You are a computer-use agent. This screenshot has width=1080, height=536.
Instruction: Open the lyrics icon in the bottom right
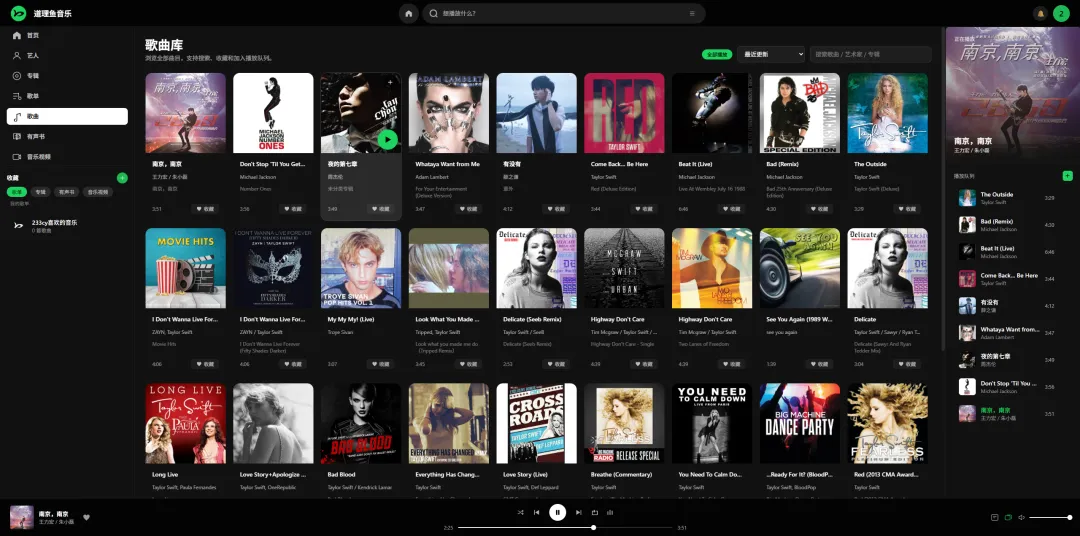pyautogui.click(x=995, y=517)
